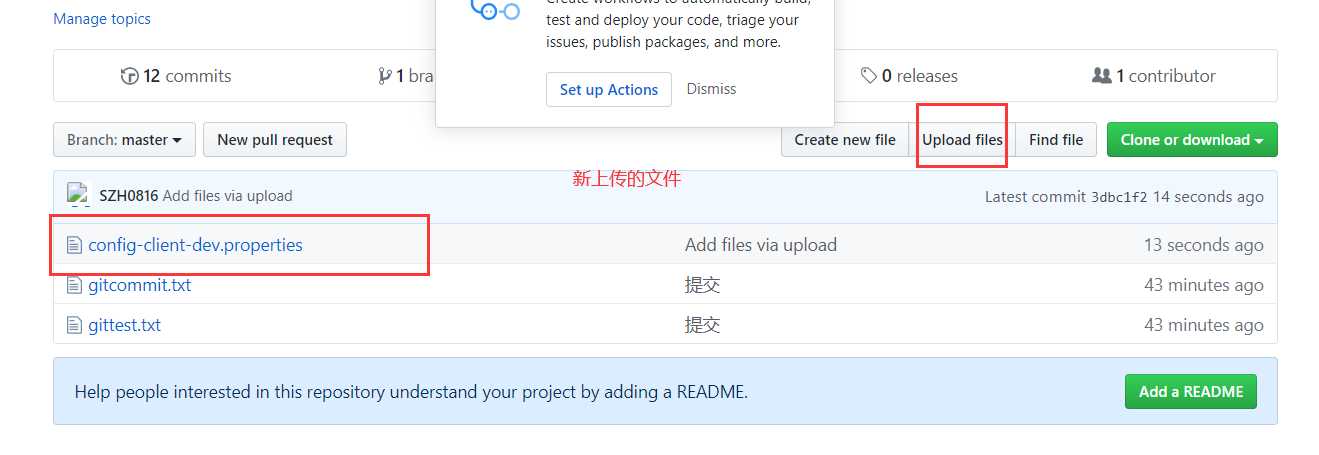This screenshot has width=1319, height=455.
Task: Click the Set up Actions button
Action: click(609, 89)
